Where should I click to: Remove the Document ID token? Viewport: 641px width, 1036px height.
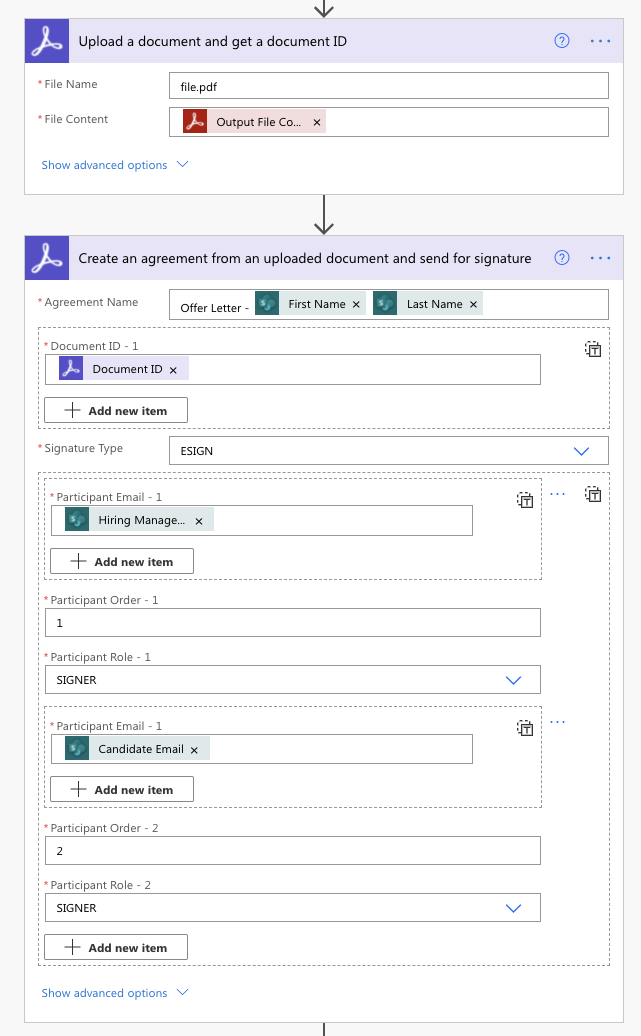coord(173,370)
